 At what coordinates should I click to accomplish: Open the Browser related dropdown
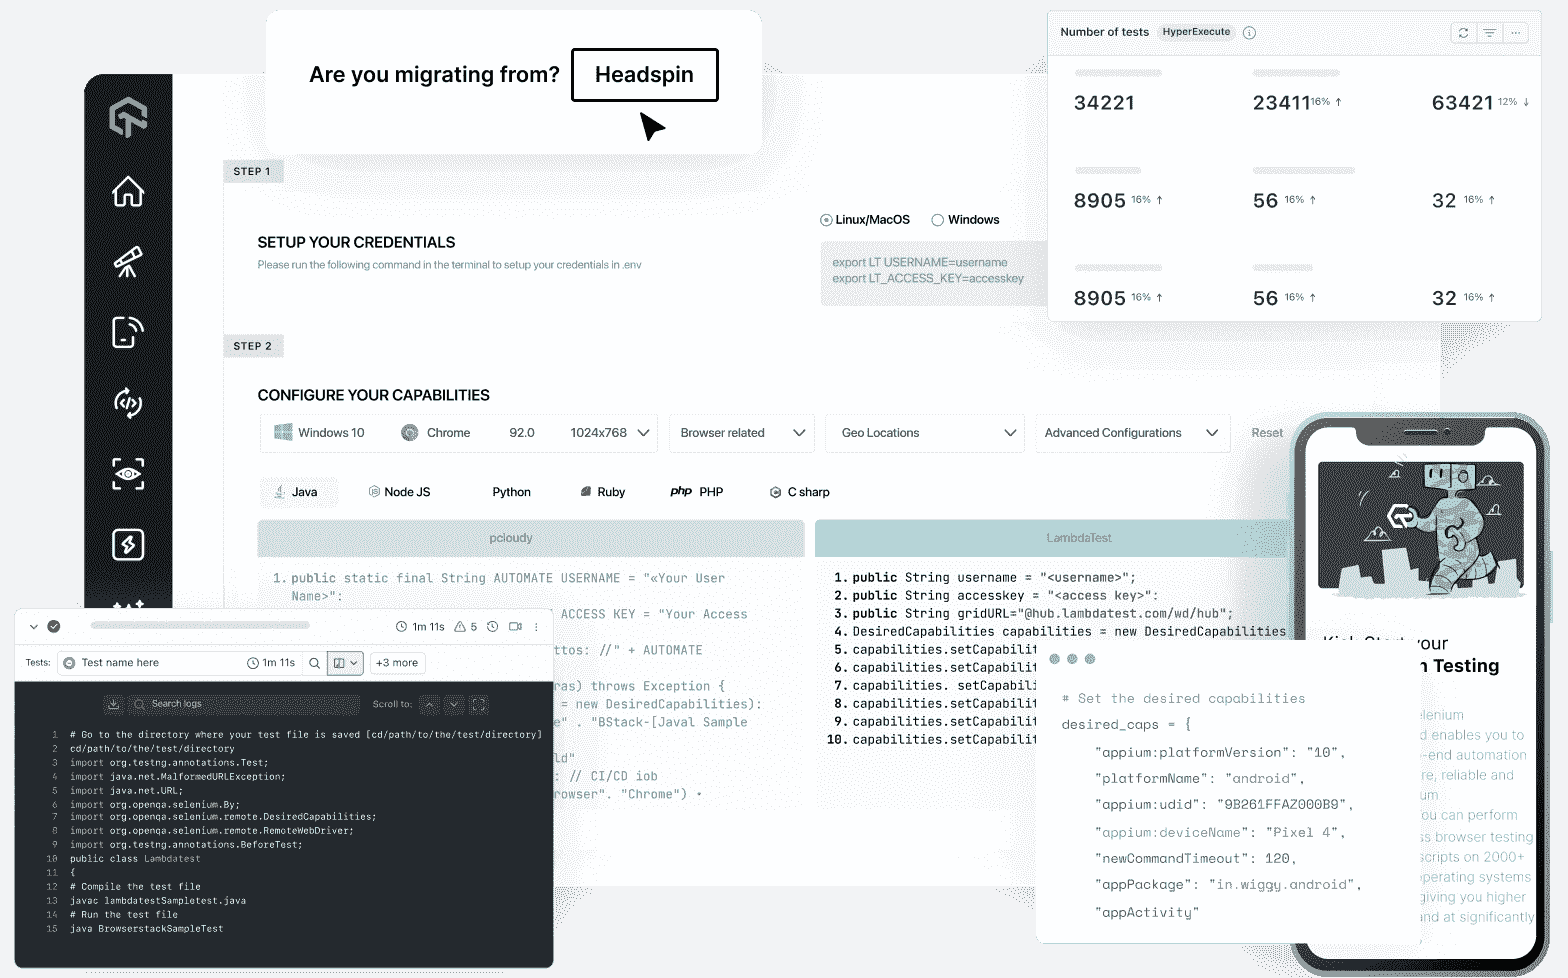tap(742, 433)
